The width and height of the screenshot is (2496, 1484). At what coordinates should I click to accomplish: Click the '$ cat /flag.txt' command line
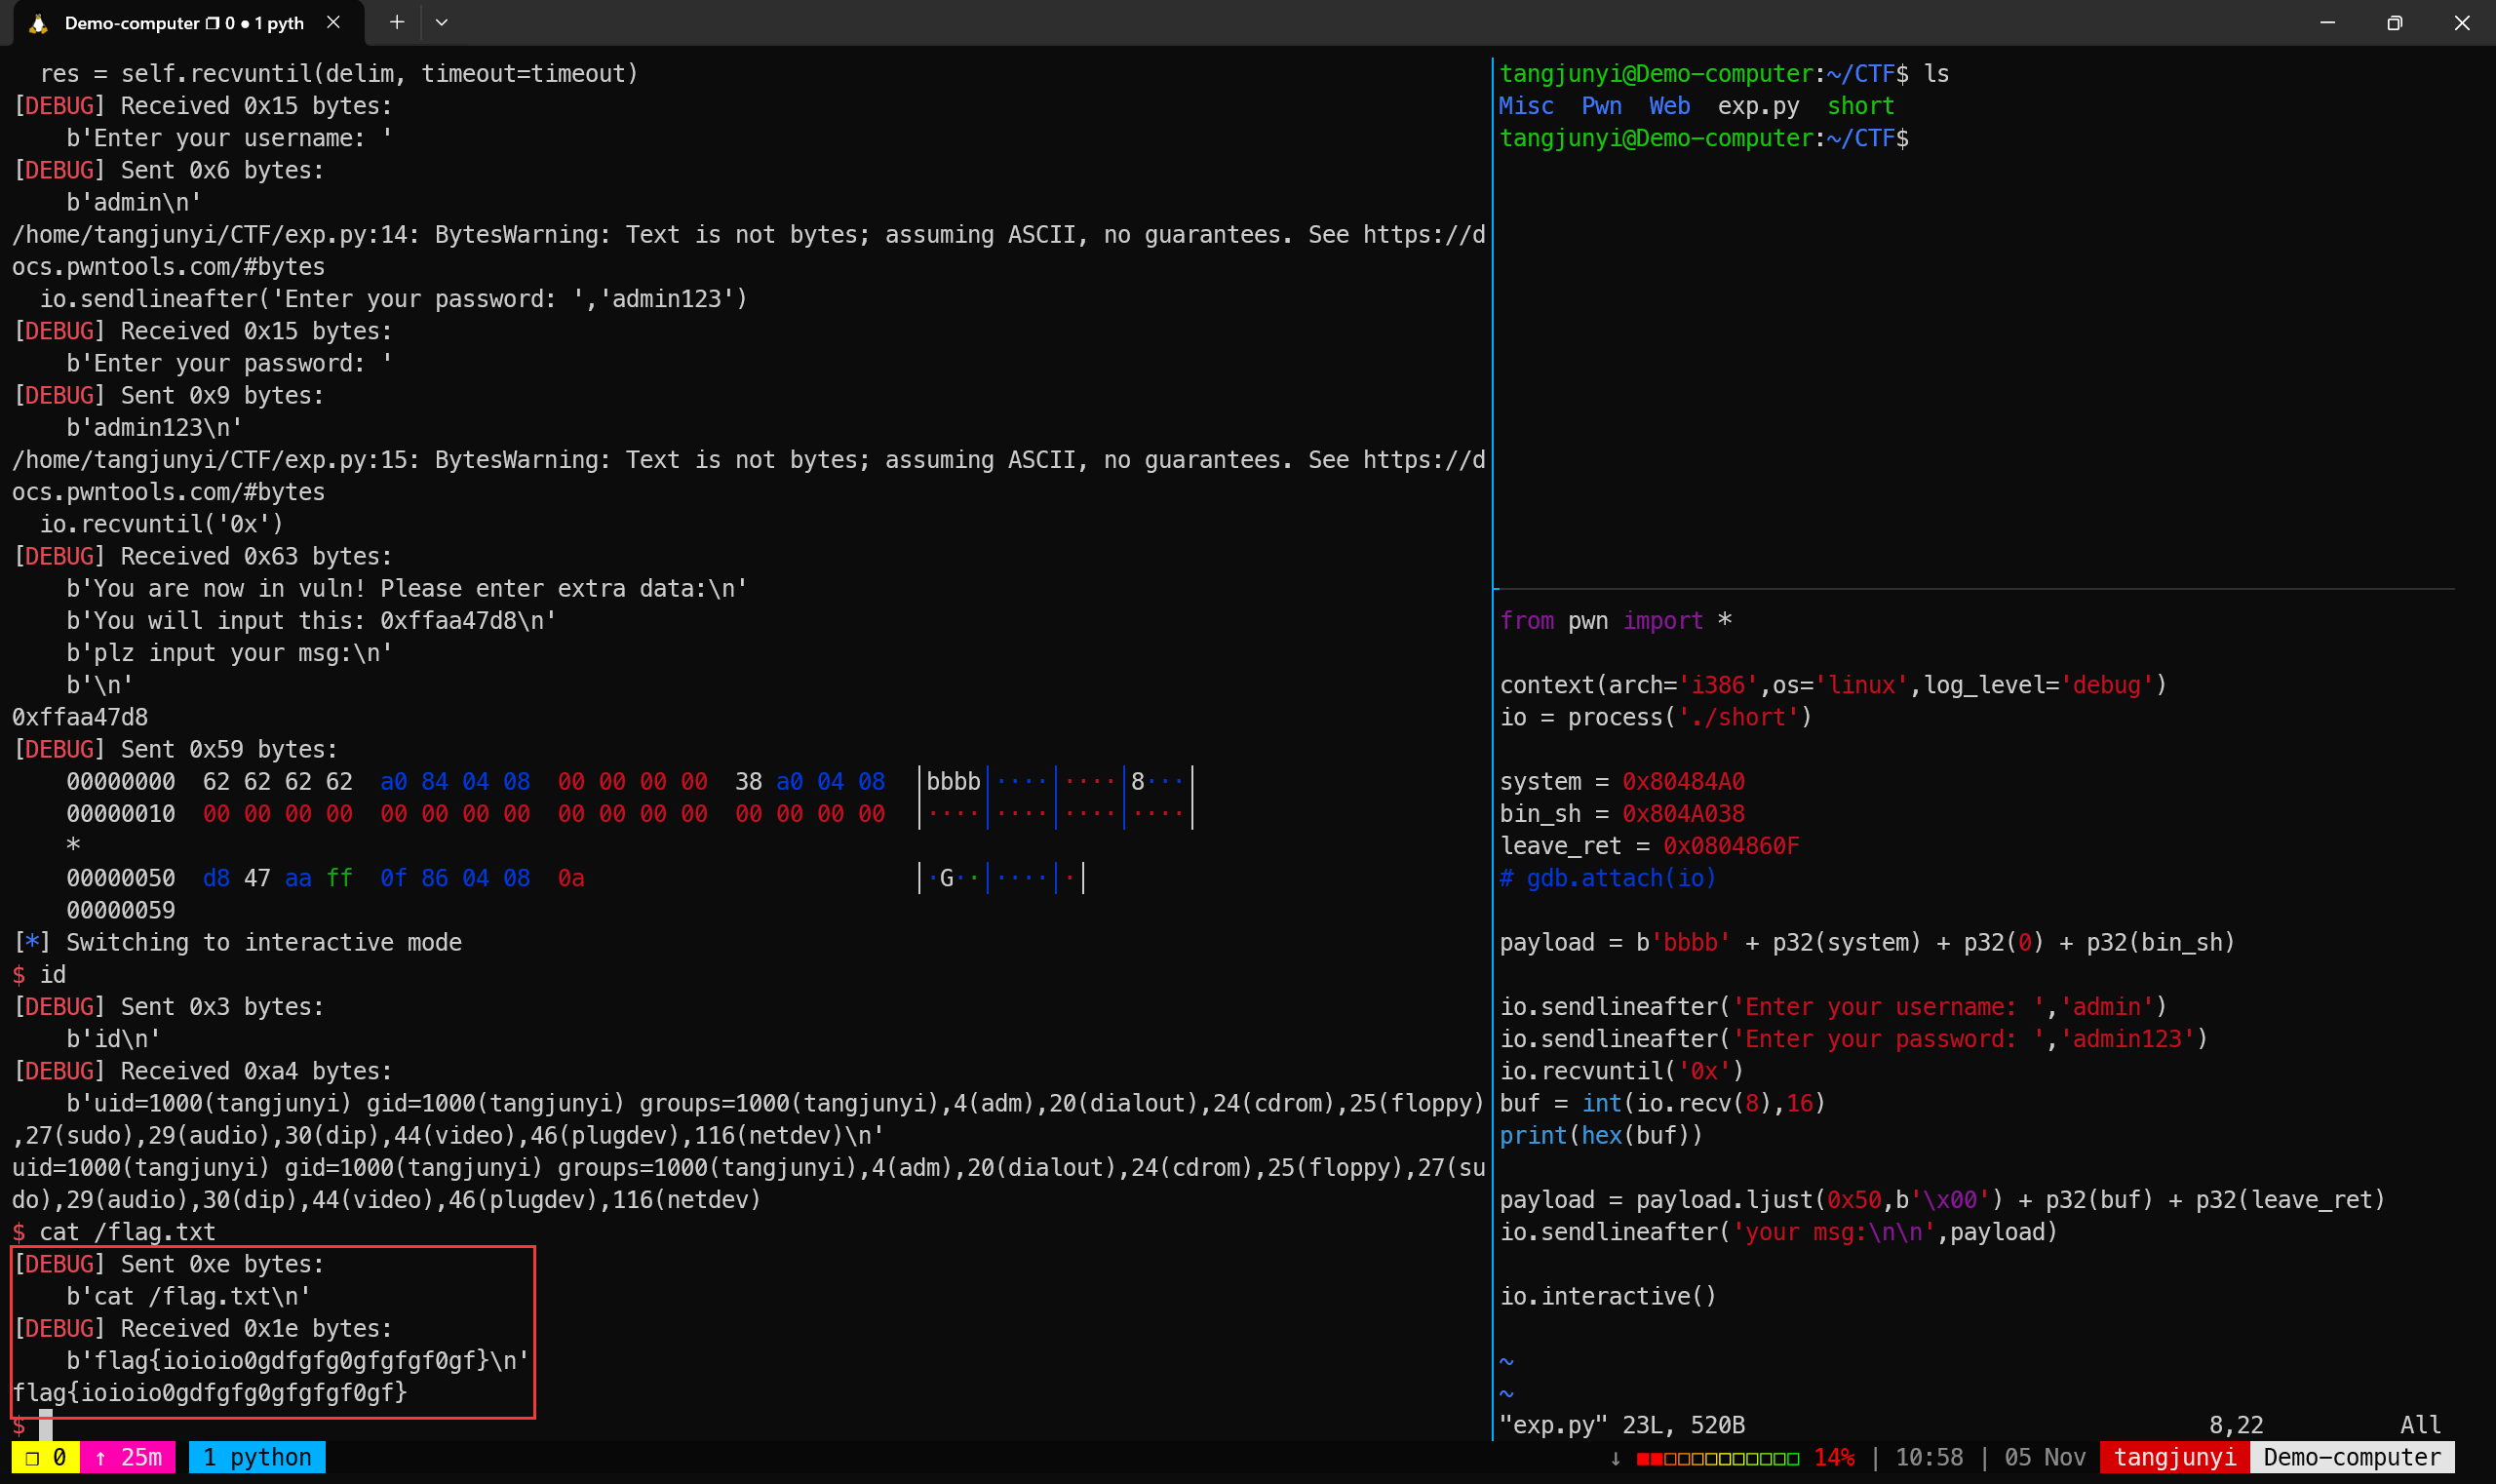[114, 1232]
